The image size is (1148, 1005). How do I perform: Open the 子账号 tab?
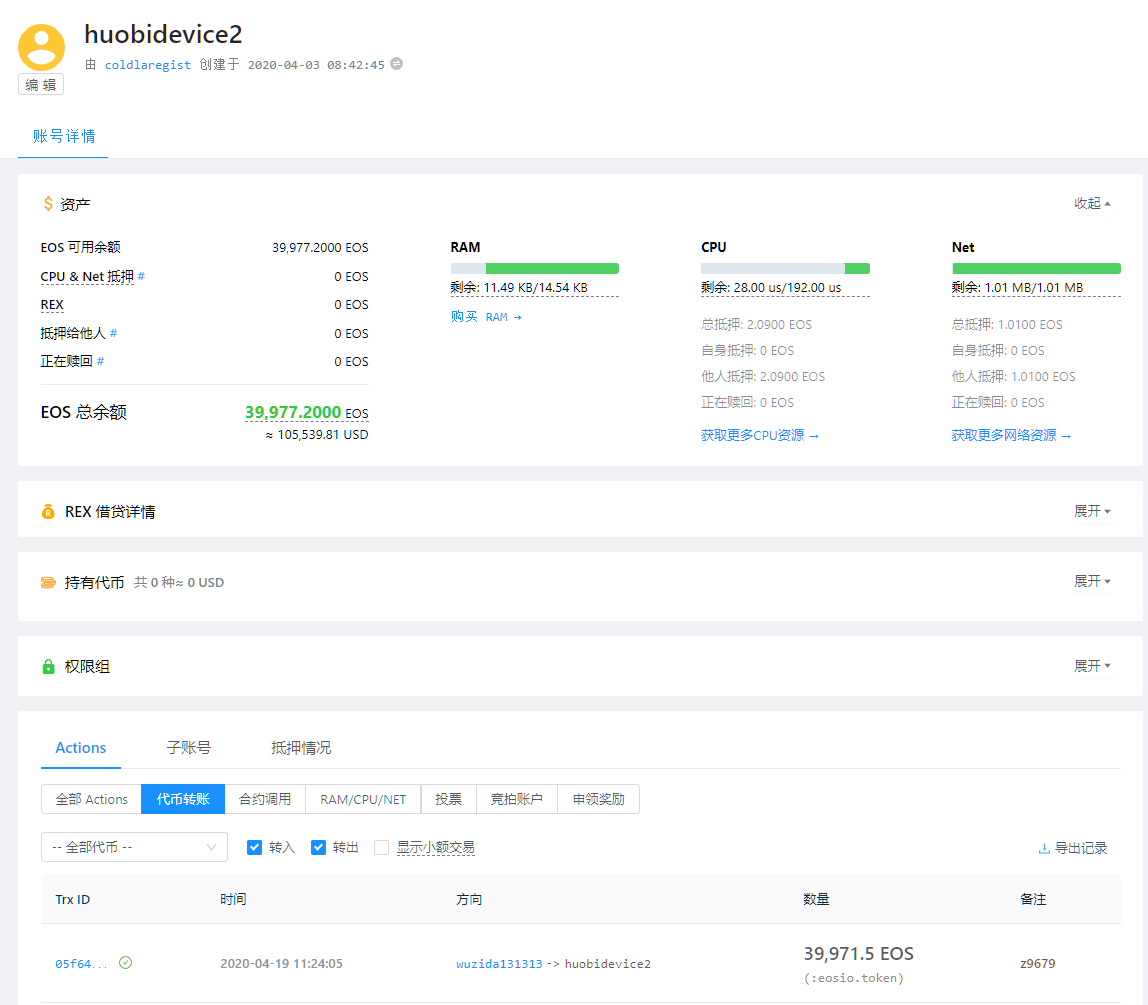[x=188, y=748]
